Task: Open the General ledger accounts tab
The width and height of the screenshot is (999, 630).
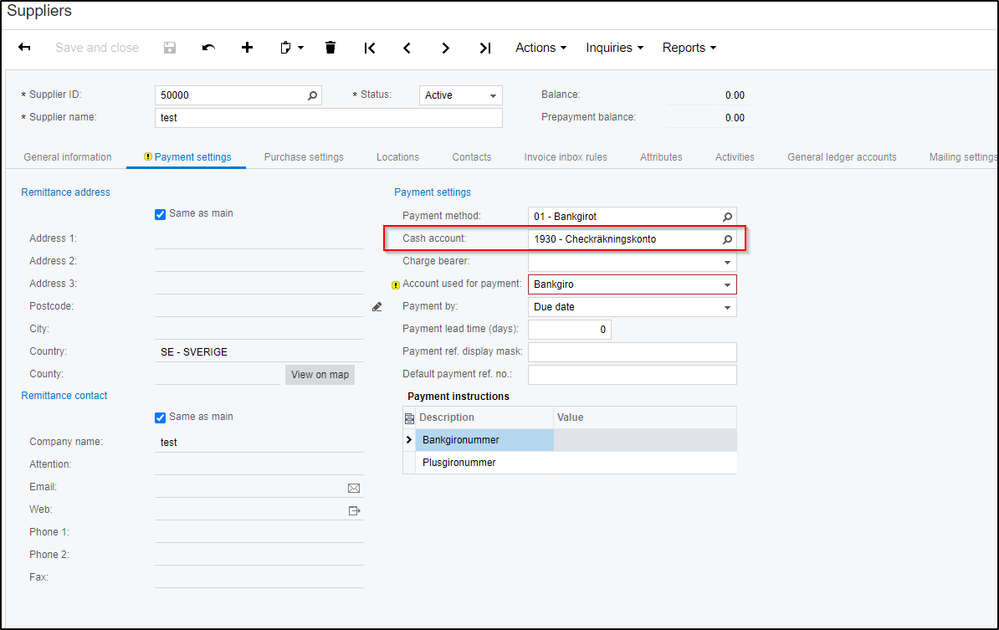Action: point(841,157)
